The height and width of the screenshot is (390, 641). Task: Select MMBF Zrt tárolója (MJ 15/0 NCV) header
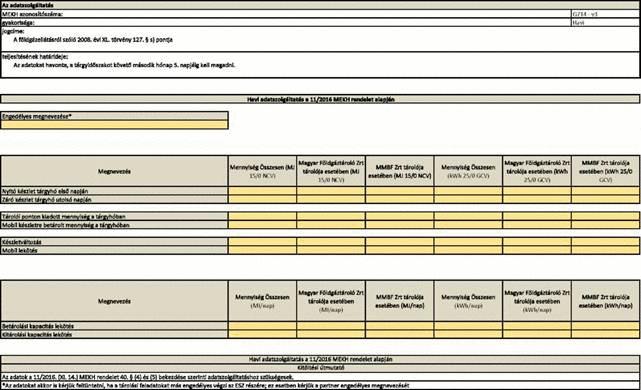pos(400,171)
